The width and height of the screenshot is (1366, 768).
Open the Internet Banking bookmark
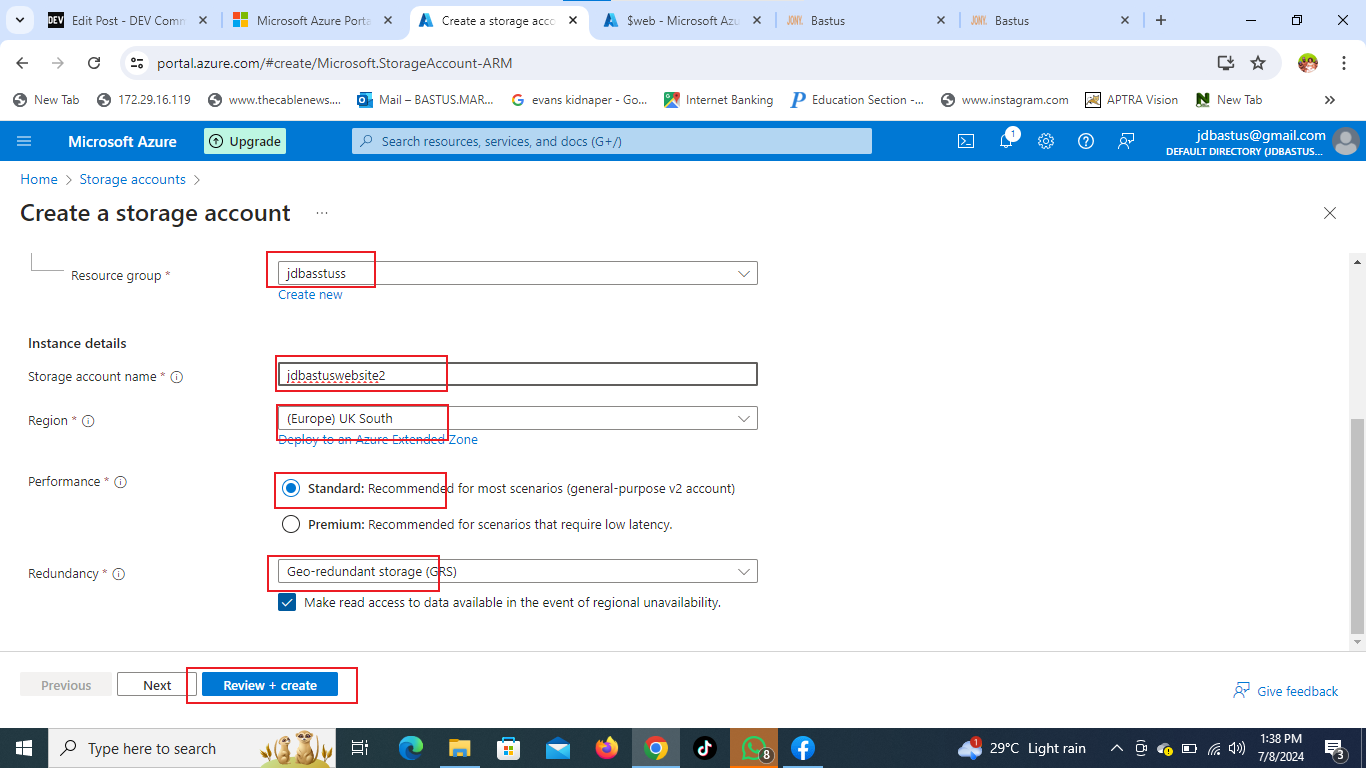[719, 100]
